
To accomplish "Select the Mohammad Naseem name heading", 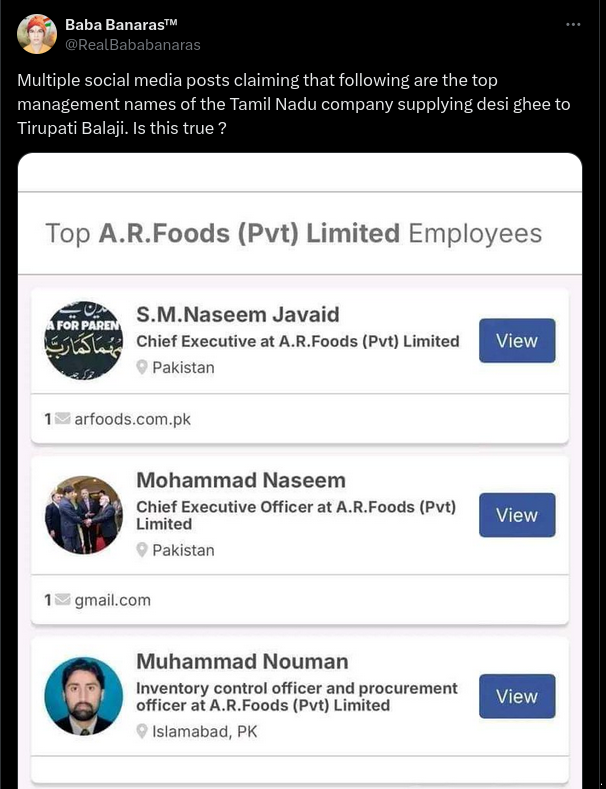I will 241,481.
